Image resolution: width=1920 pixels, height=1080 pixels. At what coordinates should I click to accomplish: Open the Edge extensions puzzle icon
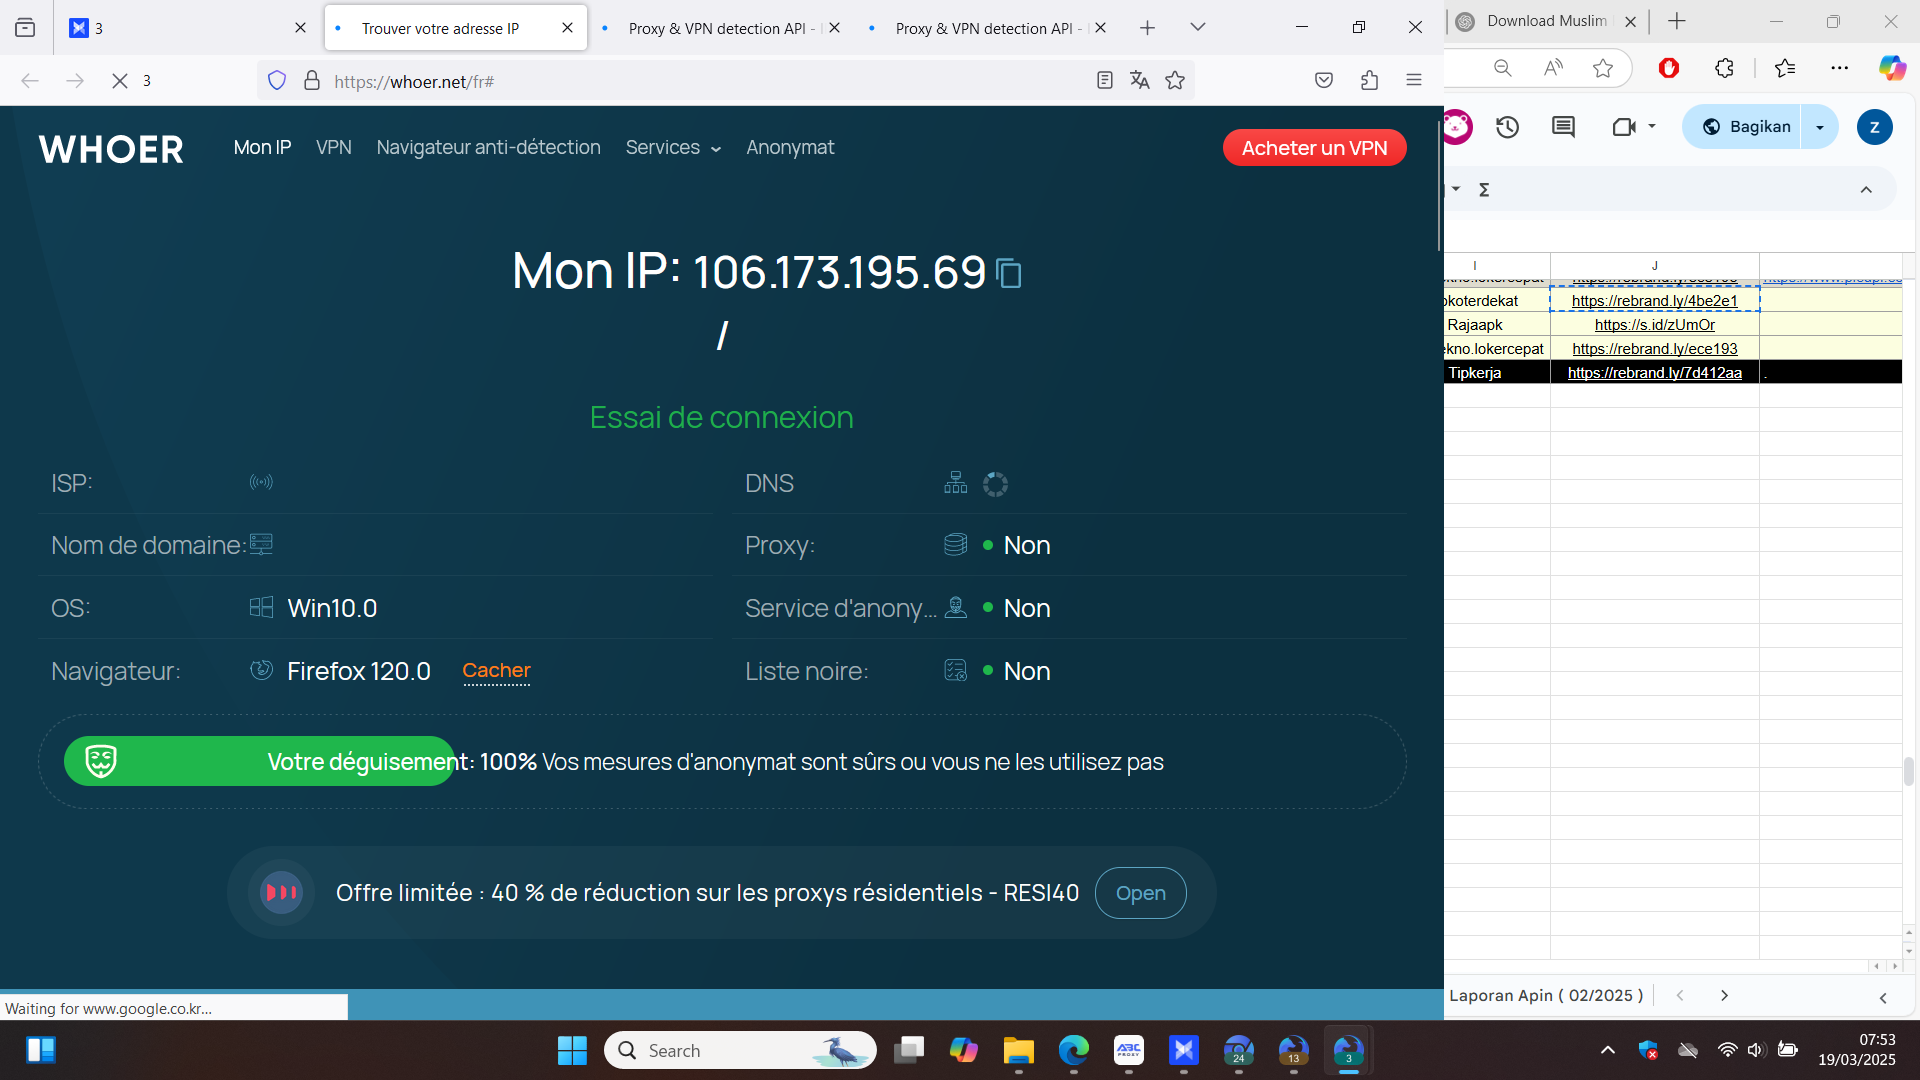pos(1724,68)
